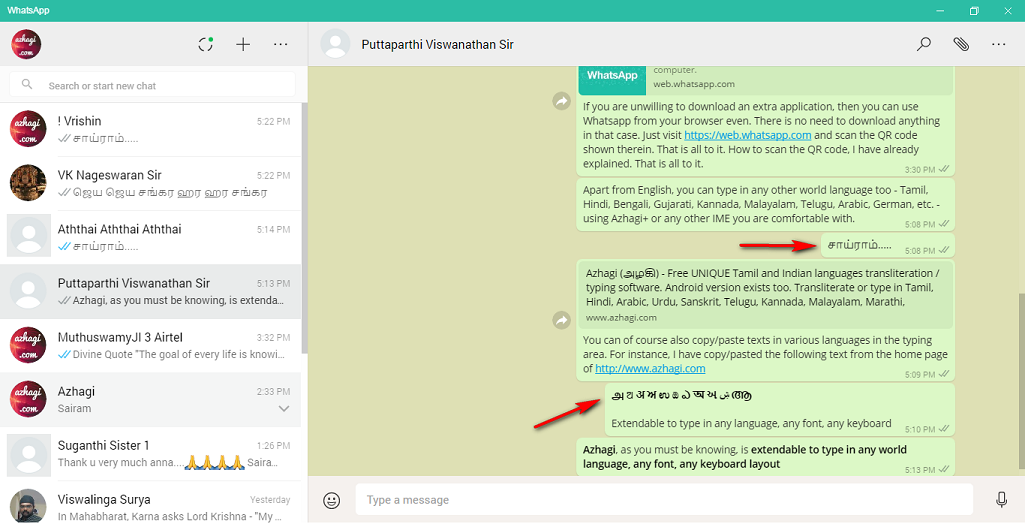
Task: Start a new chat with plus icon
Action: tap(243, 44)
